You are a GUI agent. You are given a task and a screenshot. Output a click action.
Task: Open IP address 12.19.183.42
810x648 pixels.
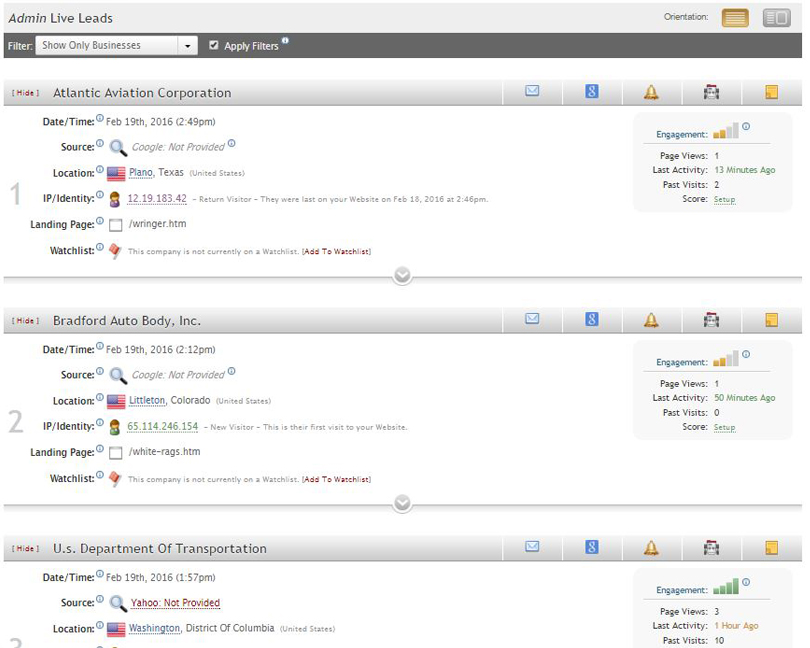pos(157,198)
